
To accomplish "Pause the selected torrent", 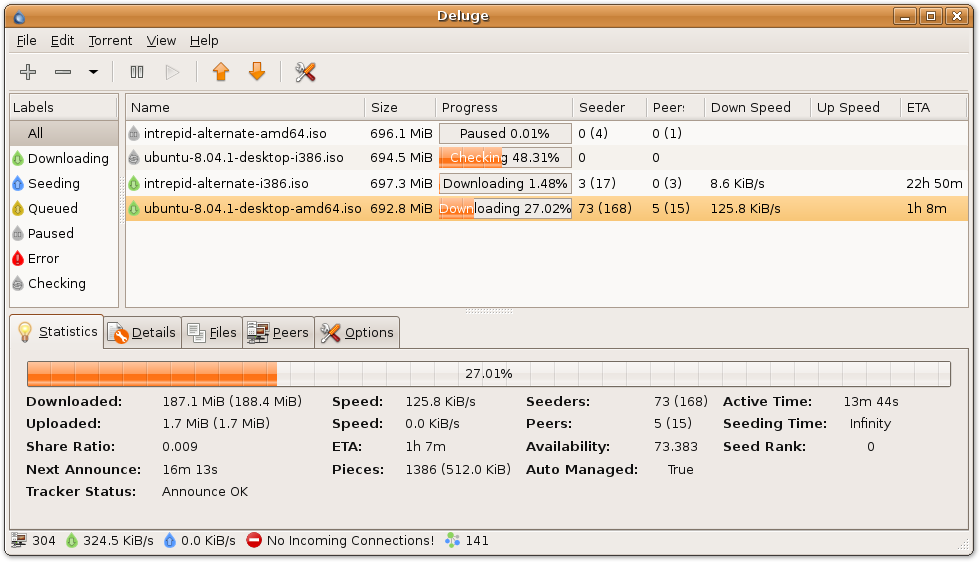I will [137, 72].
